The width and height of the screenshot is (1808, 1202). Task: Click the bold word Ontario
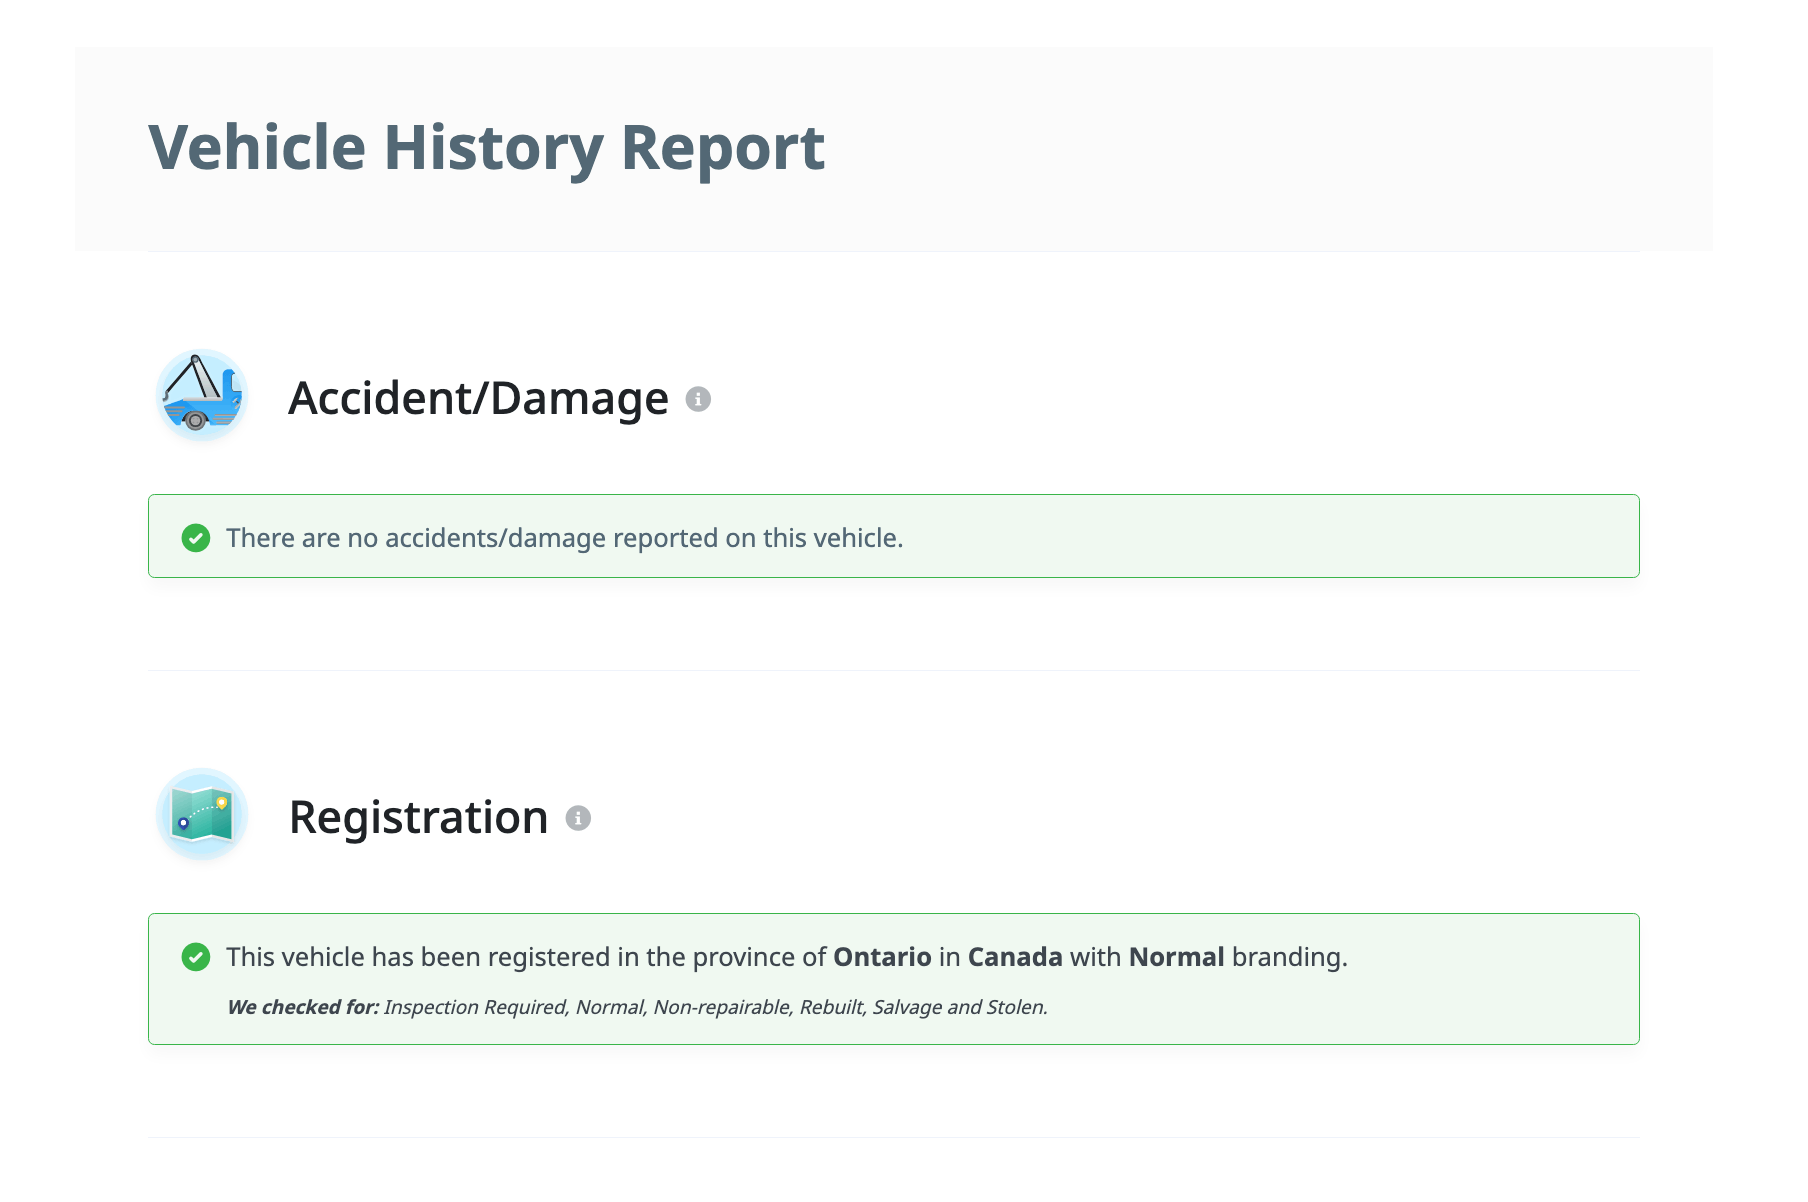(x=882, y=957)
